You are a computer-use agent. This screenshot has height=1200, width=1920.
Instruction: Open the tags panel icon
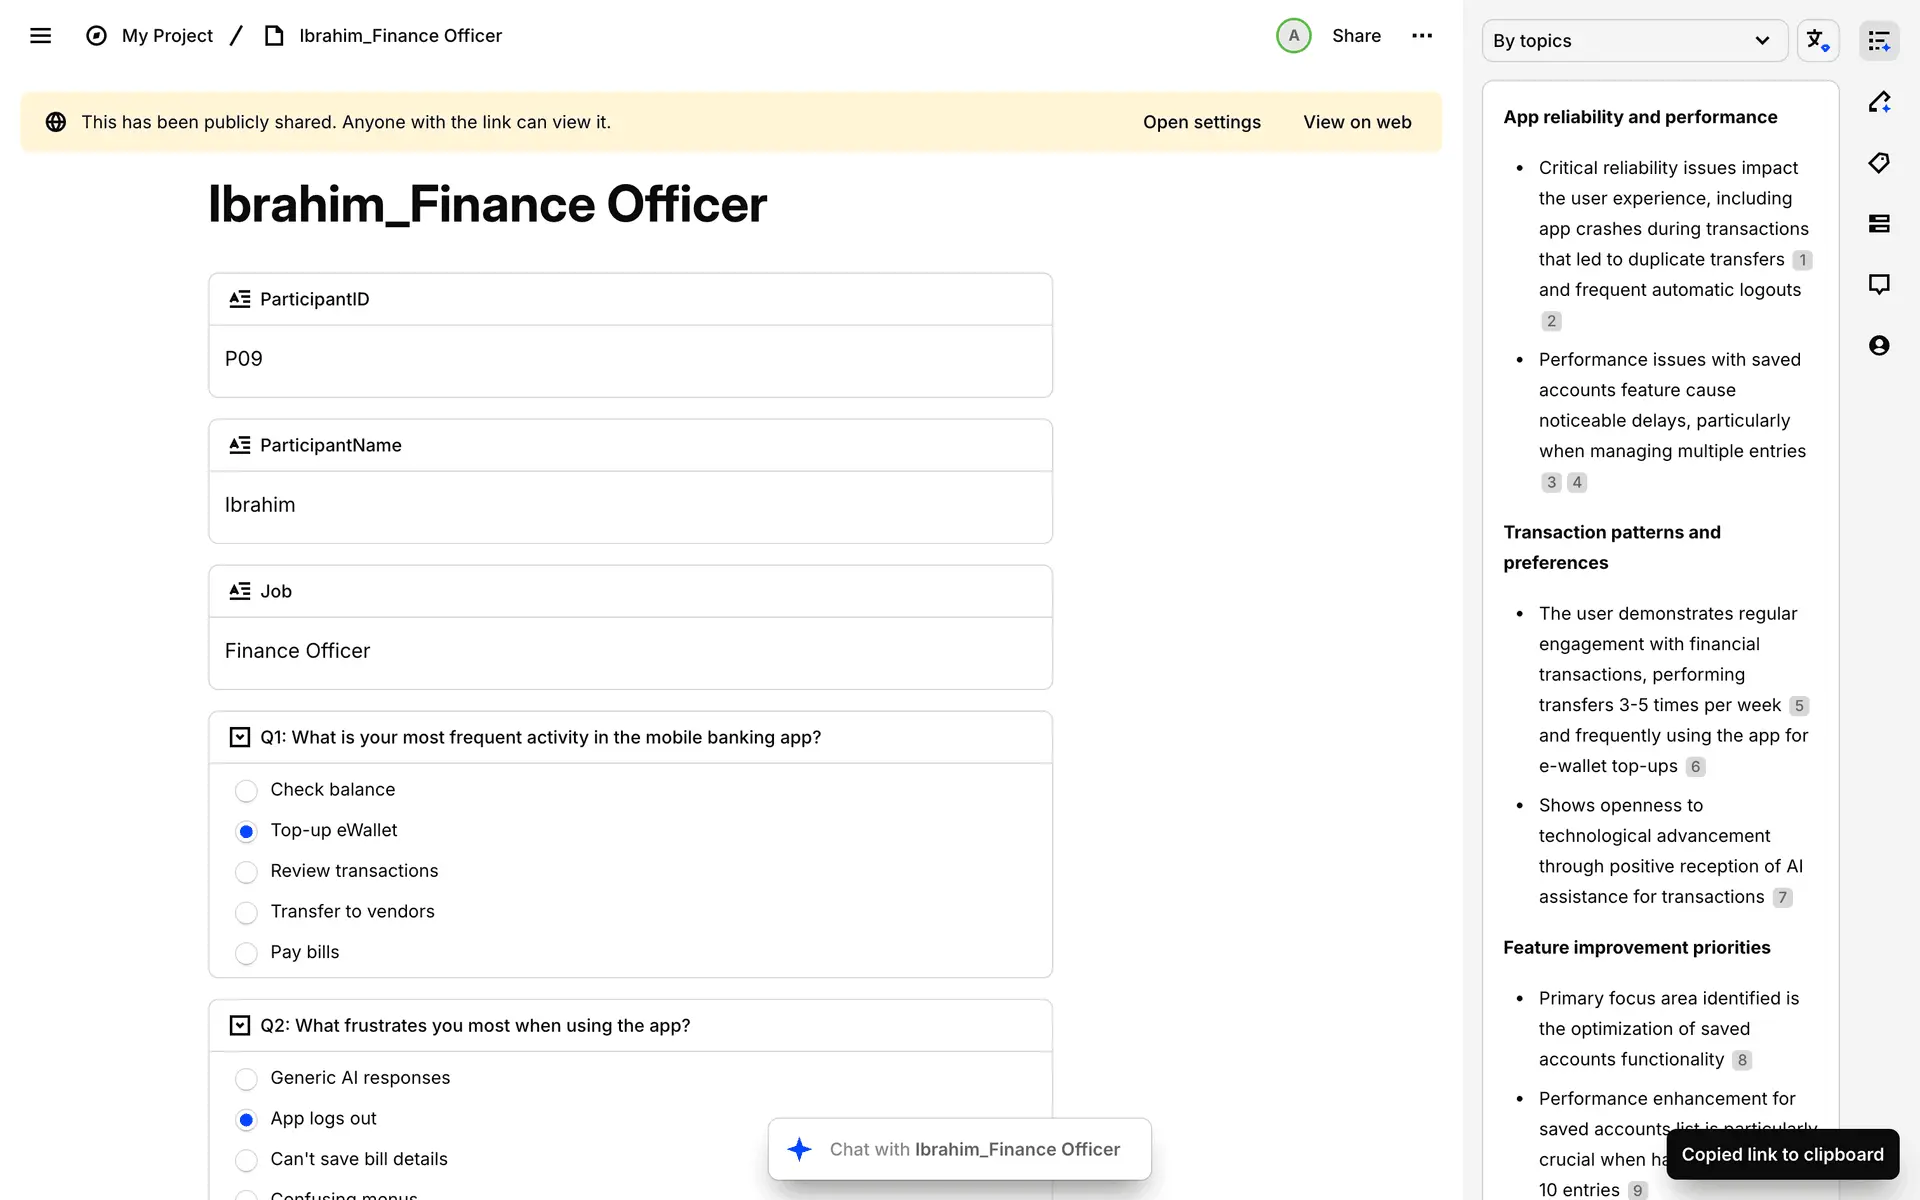(1879, 163)
